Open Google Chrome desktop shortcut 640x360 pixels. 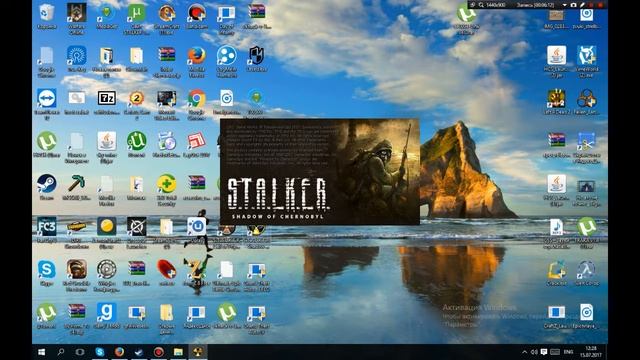196,99
